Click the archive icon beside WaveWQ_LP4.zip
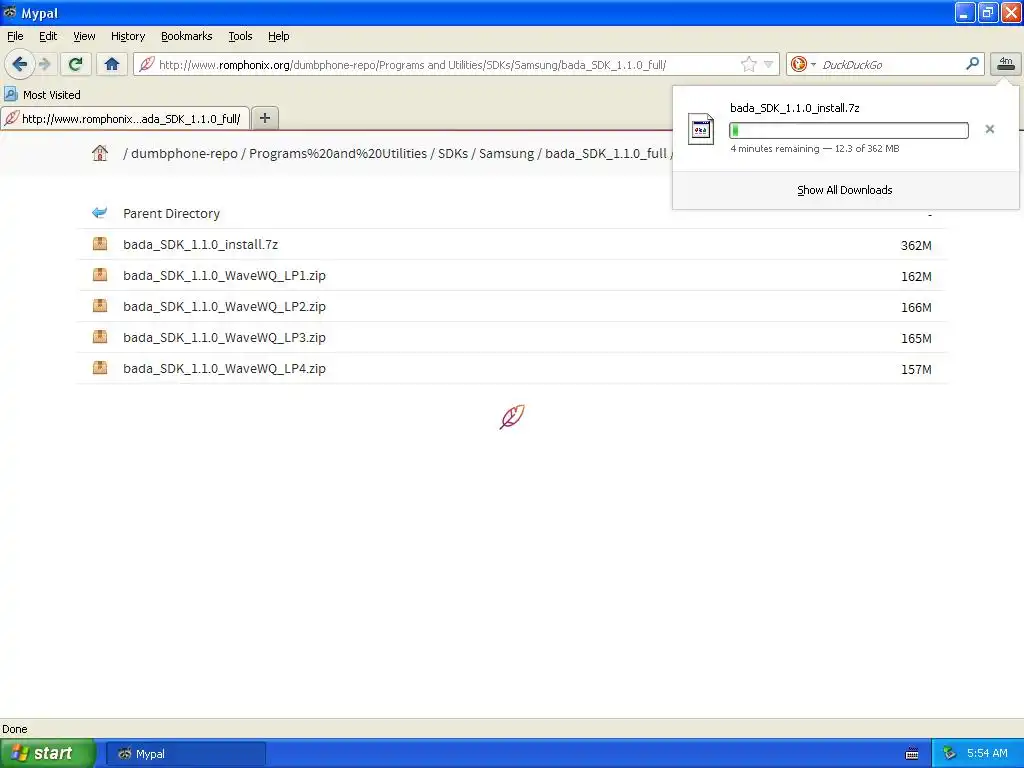The width and height of the screenshot is (1024, 768). click(x=100, y=367)
